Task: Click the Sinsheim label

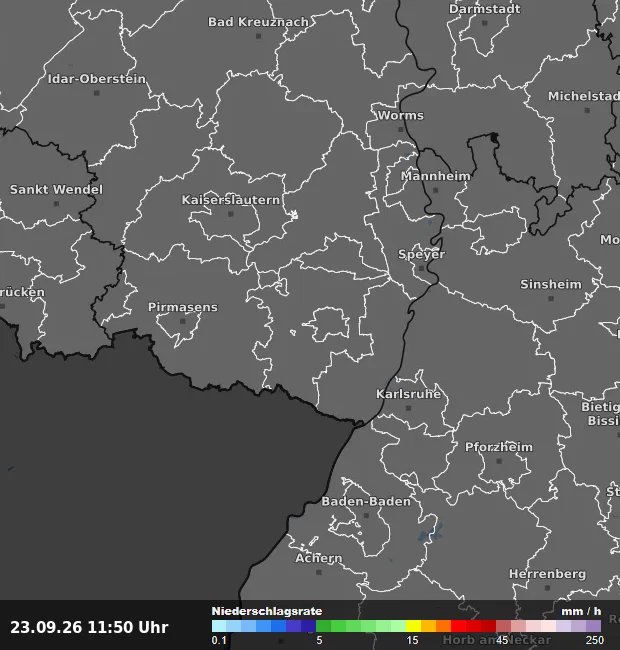Action: pos(551,284)
